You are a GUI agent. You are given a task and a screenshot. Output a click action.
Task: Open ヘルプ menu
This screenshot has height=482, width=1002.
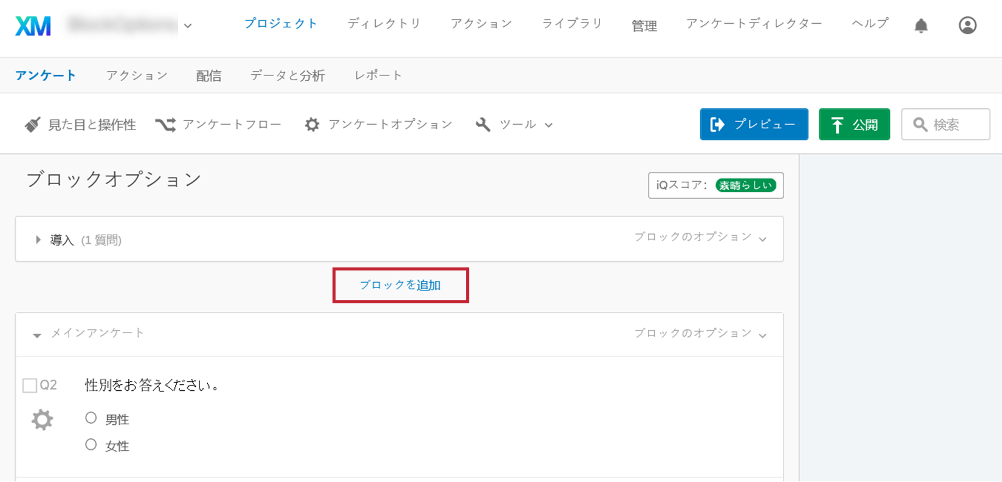coord(870,24)
